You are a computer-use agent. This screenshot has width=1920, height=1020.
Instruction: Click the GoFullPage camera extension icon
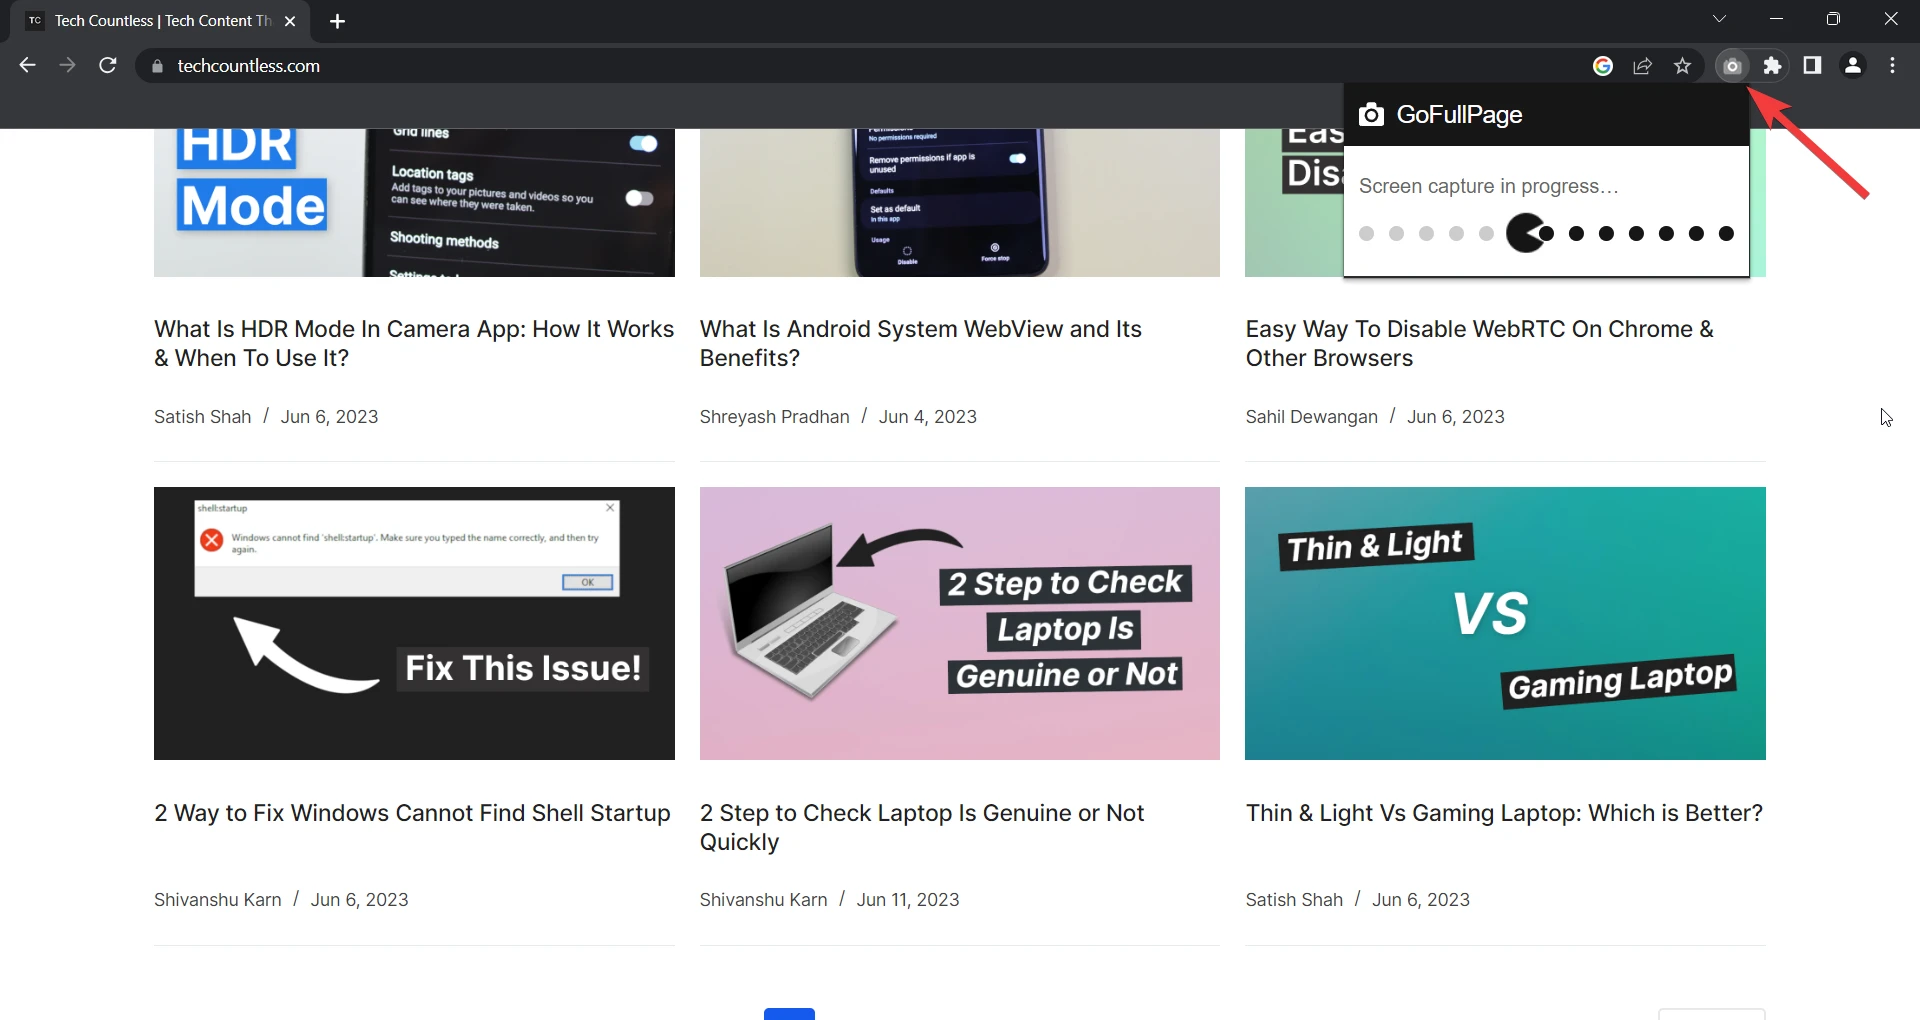tap(1732, 66)
